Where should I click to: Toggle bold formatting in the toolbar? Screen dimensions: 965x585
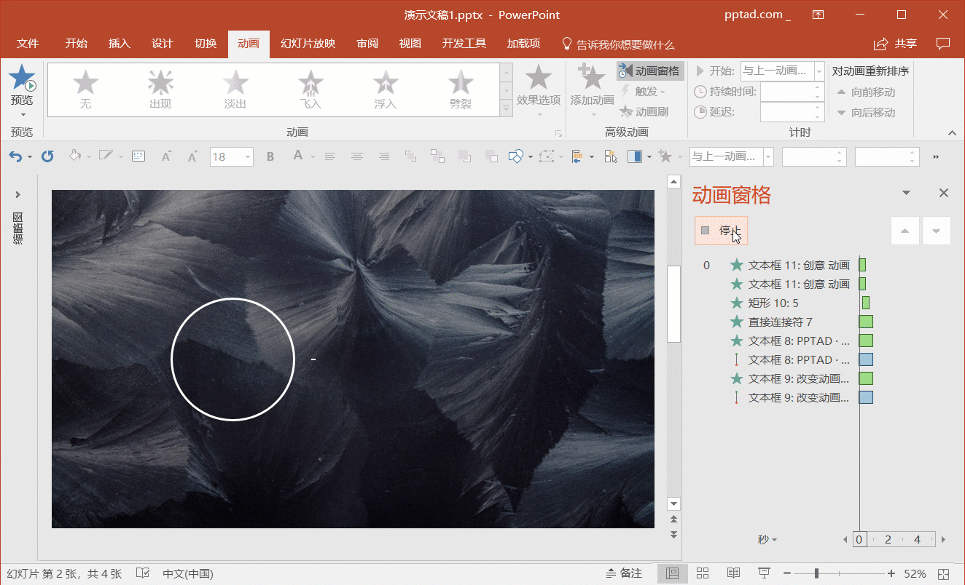269,156
